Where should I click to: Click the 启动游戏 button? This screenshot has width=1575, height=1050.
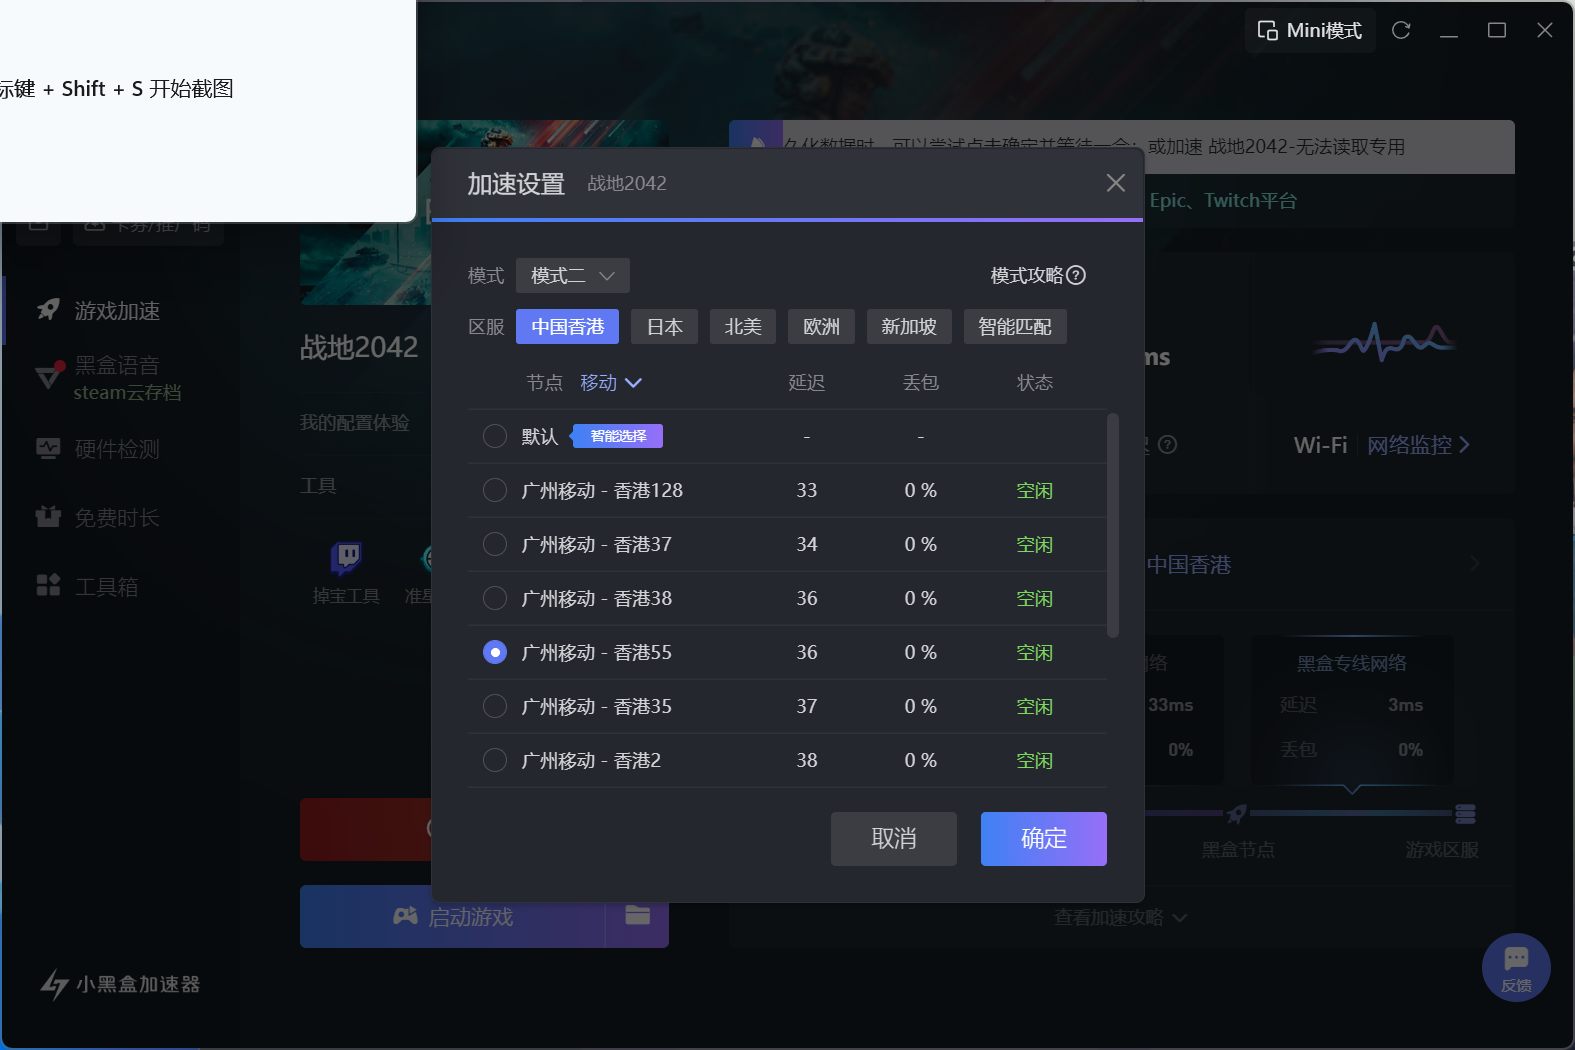click(x=453, y=917)
